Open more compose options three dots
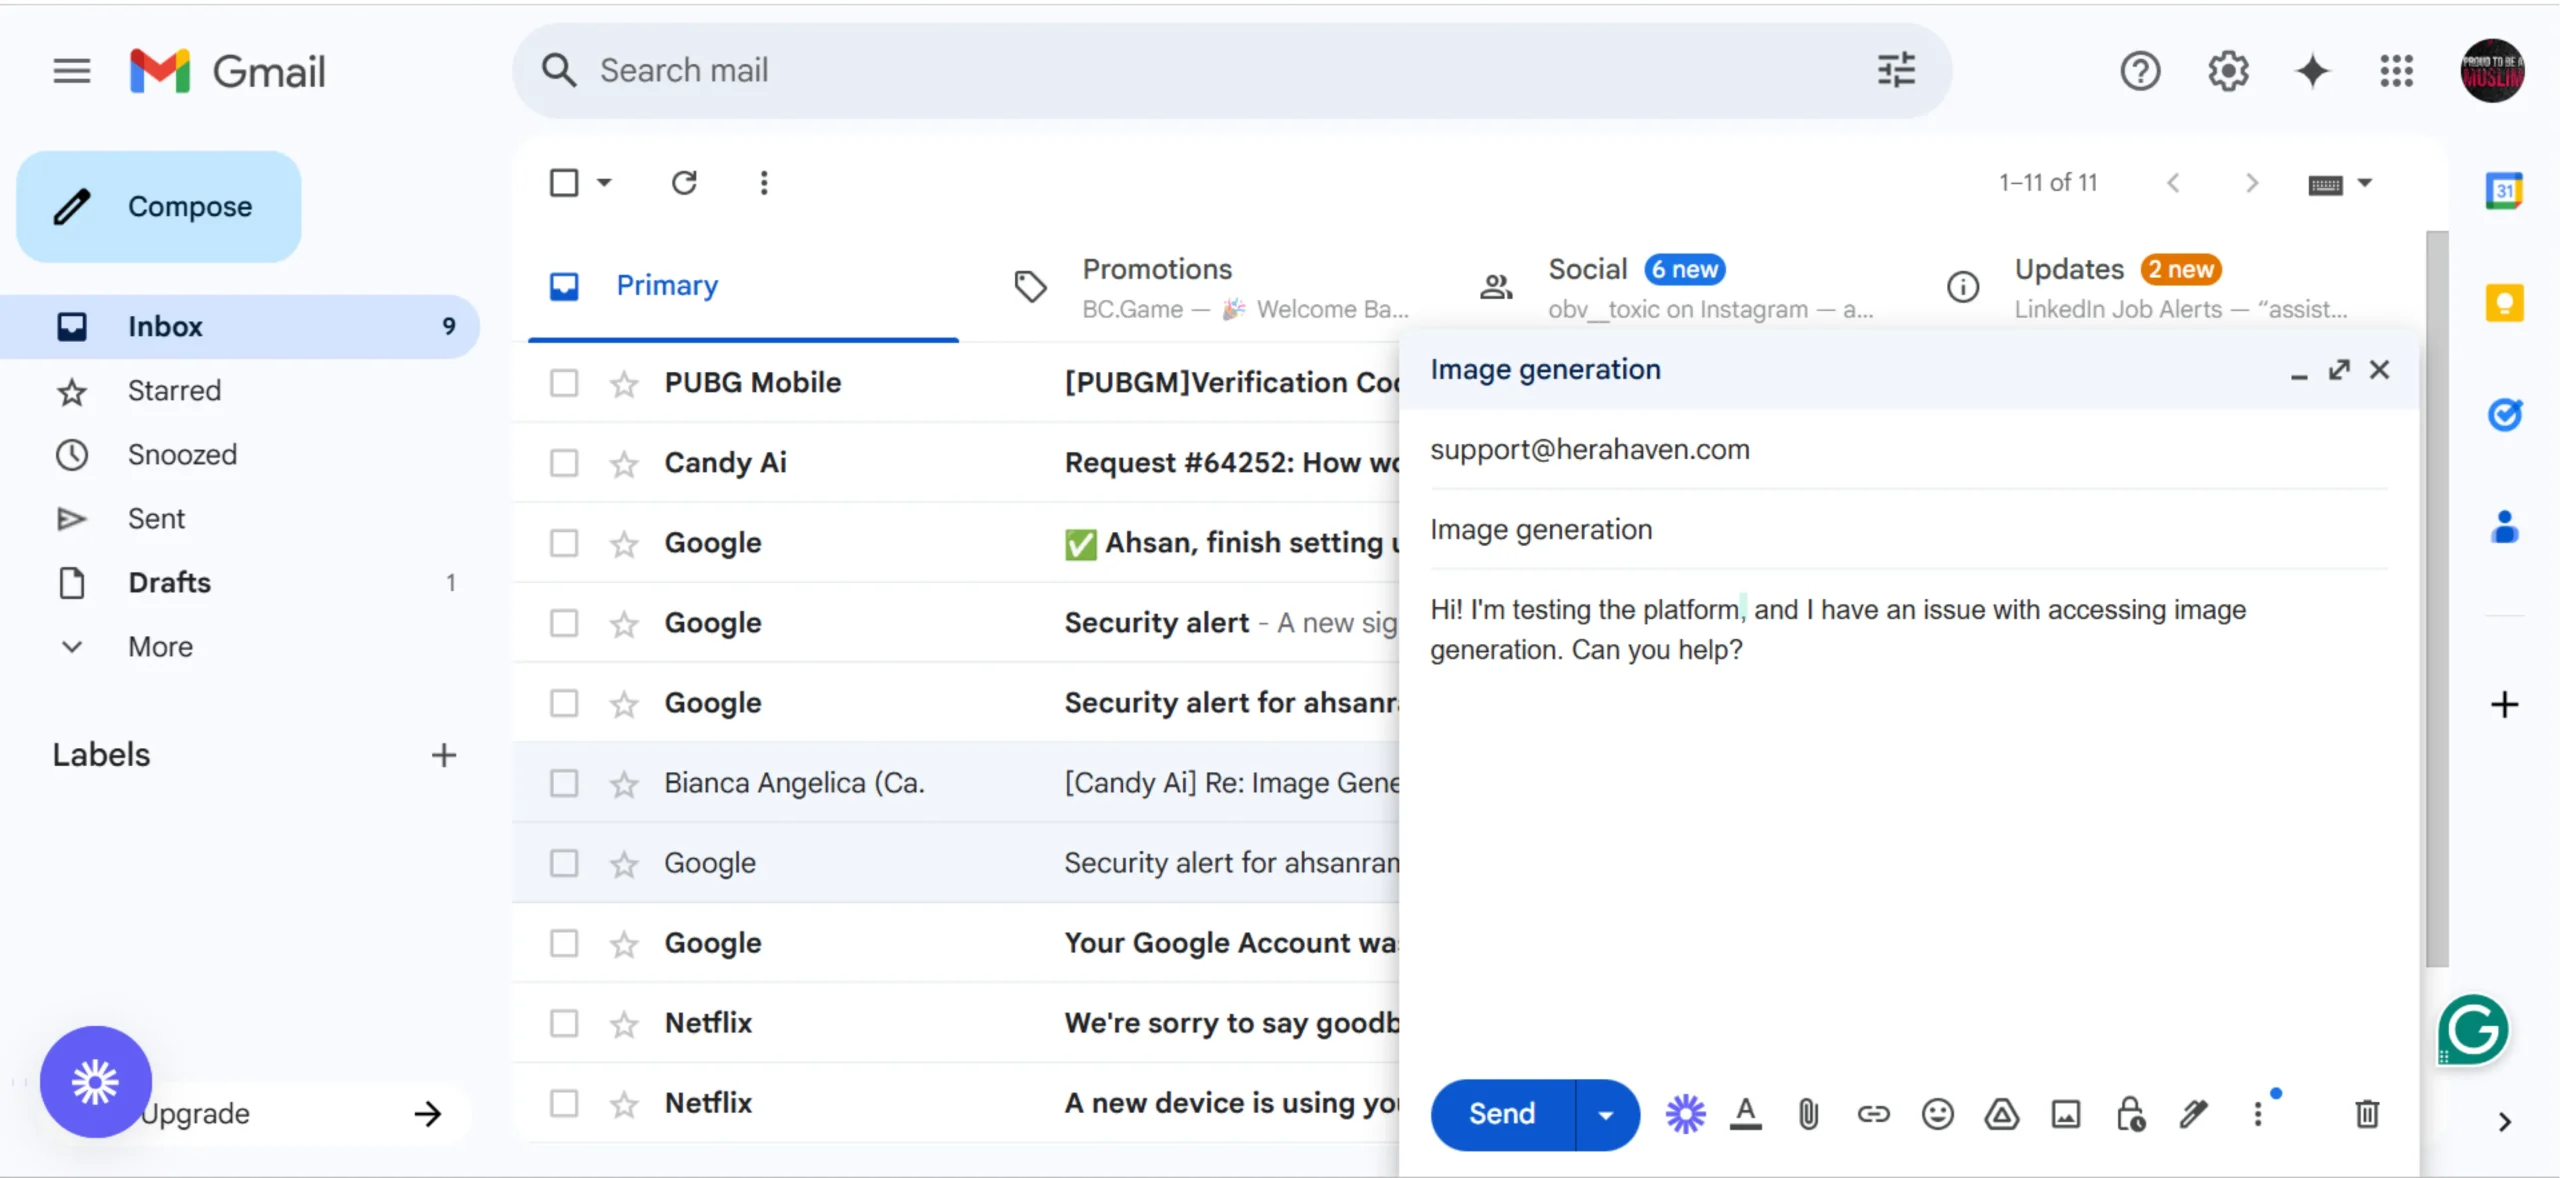2560x1178 pixels. (x=2257, y=1114)
